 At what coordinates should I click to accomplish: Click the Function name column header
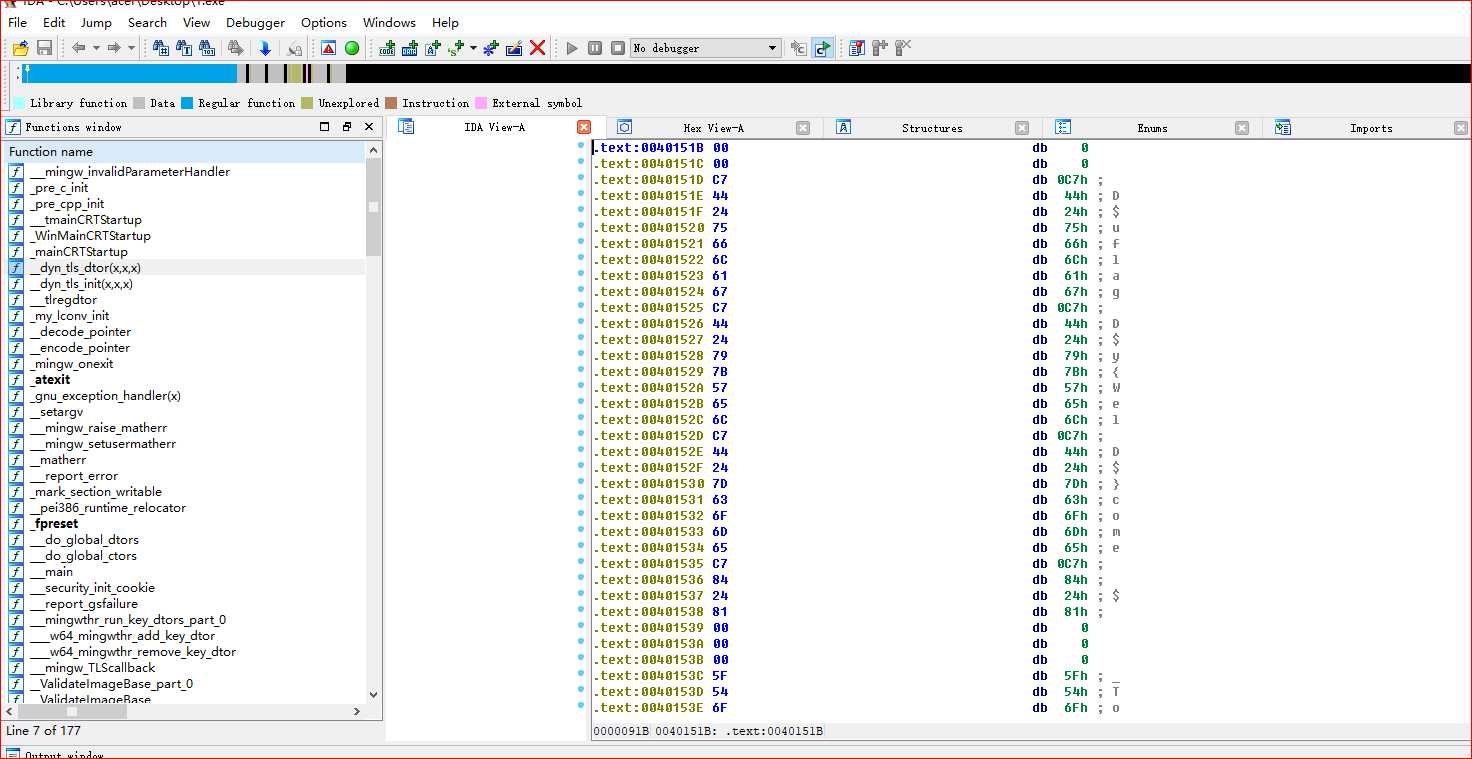tap(186, 152)
